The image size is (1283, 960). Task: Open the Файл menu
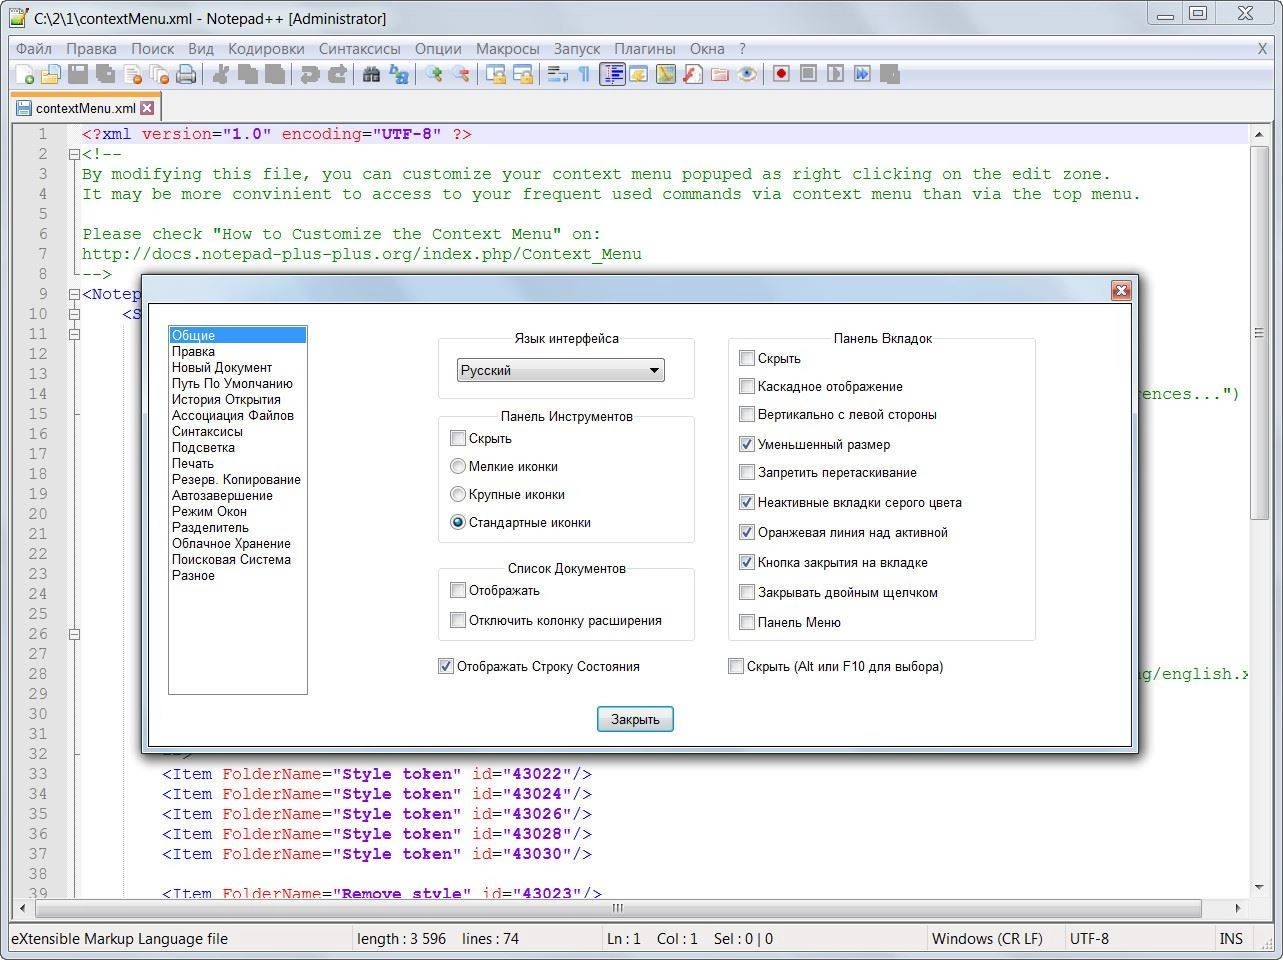tap(34, 48)
